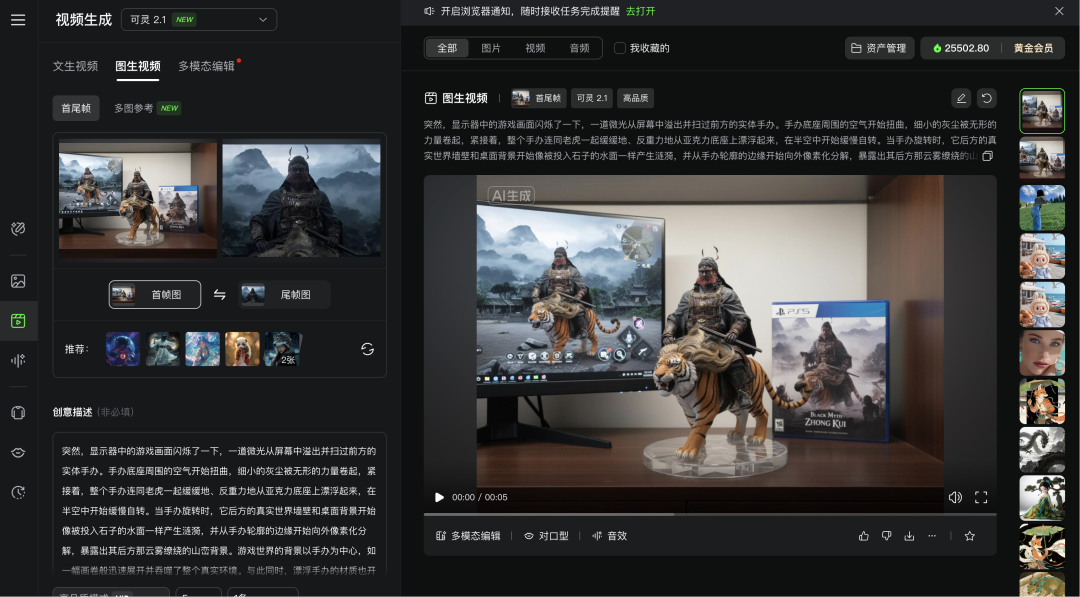This screenshot has height=597, width=1080.
Task: Open the more options ellipsis
Action: click(x=932, y=536)
